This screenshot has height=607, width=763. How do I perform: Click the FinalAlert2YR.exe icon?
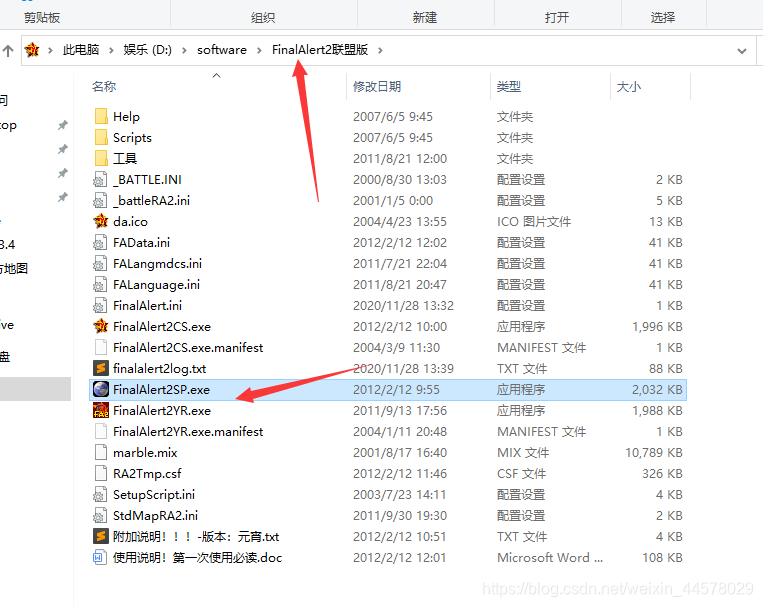pyautogui.click(x=101, y=410)
